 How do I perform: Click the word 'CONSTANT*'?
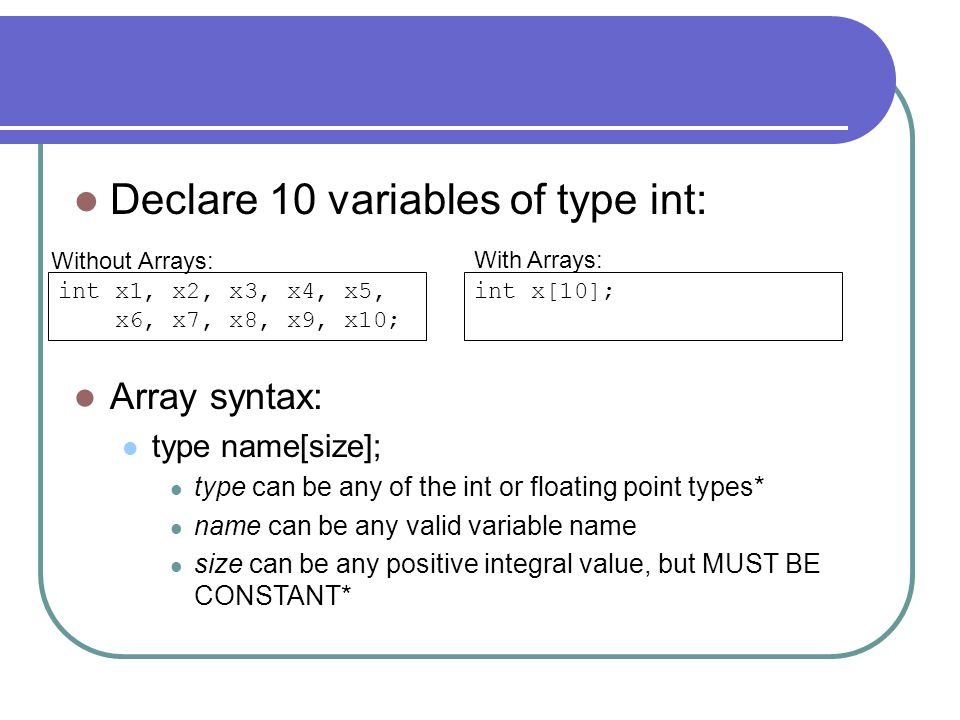coord(272,596)
